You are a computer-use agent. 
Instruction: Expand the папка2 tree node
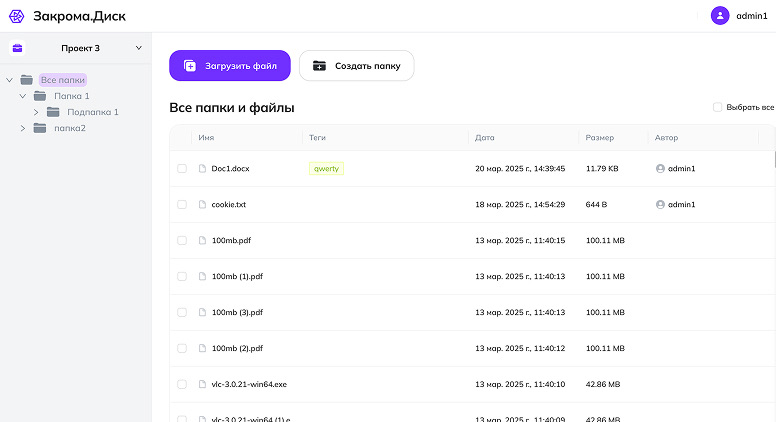(x=22, y=128)
